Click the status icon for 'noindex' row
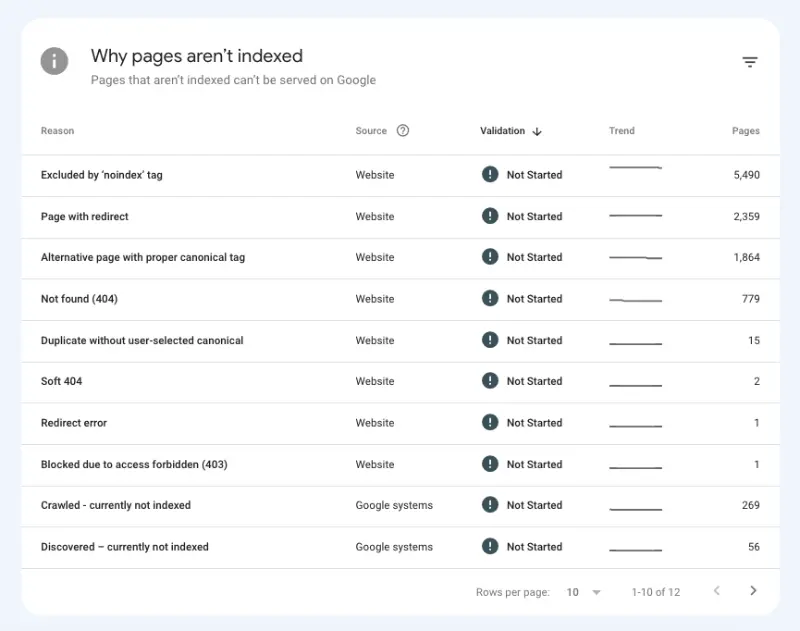 (x=490, y=174)
